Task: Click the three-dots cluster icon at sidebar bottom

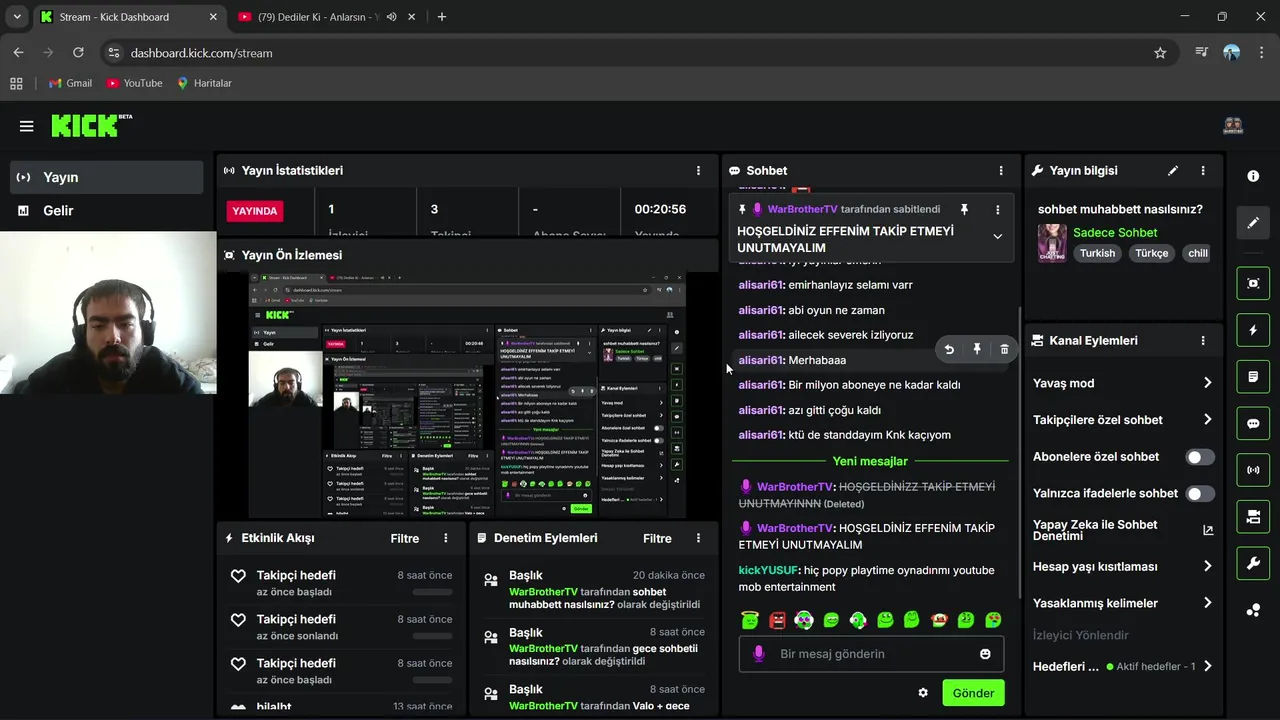Action: click(x=1253, y=610)
